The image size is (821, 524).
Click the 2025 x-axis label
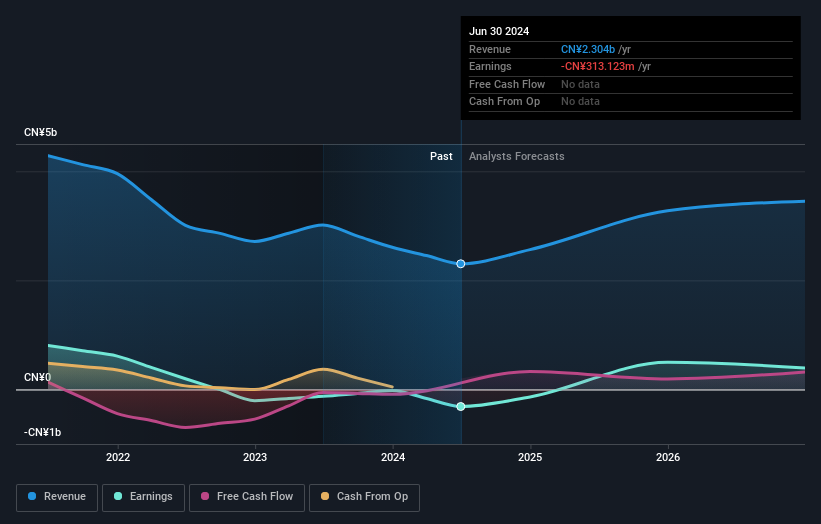tap(530, 458)
